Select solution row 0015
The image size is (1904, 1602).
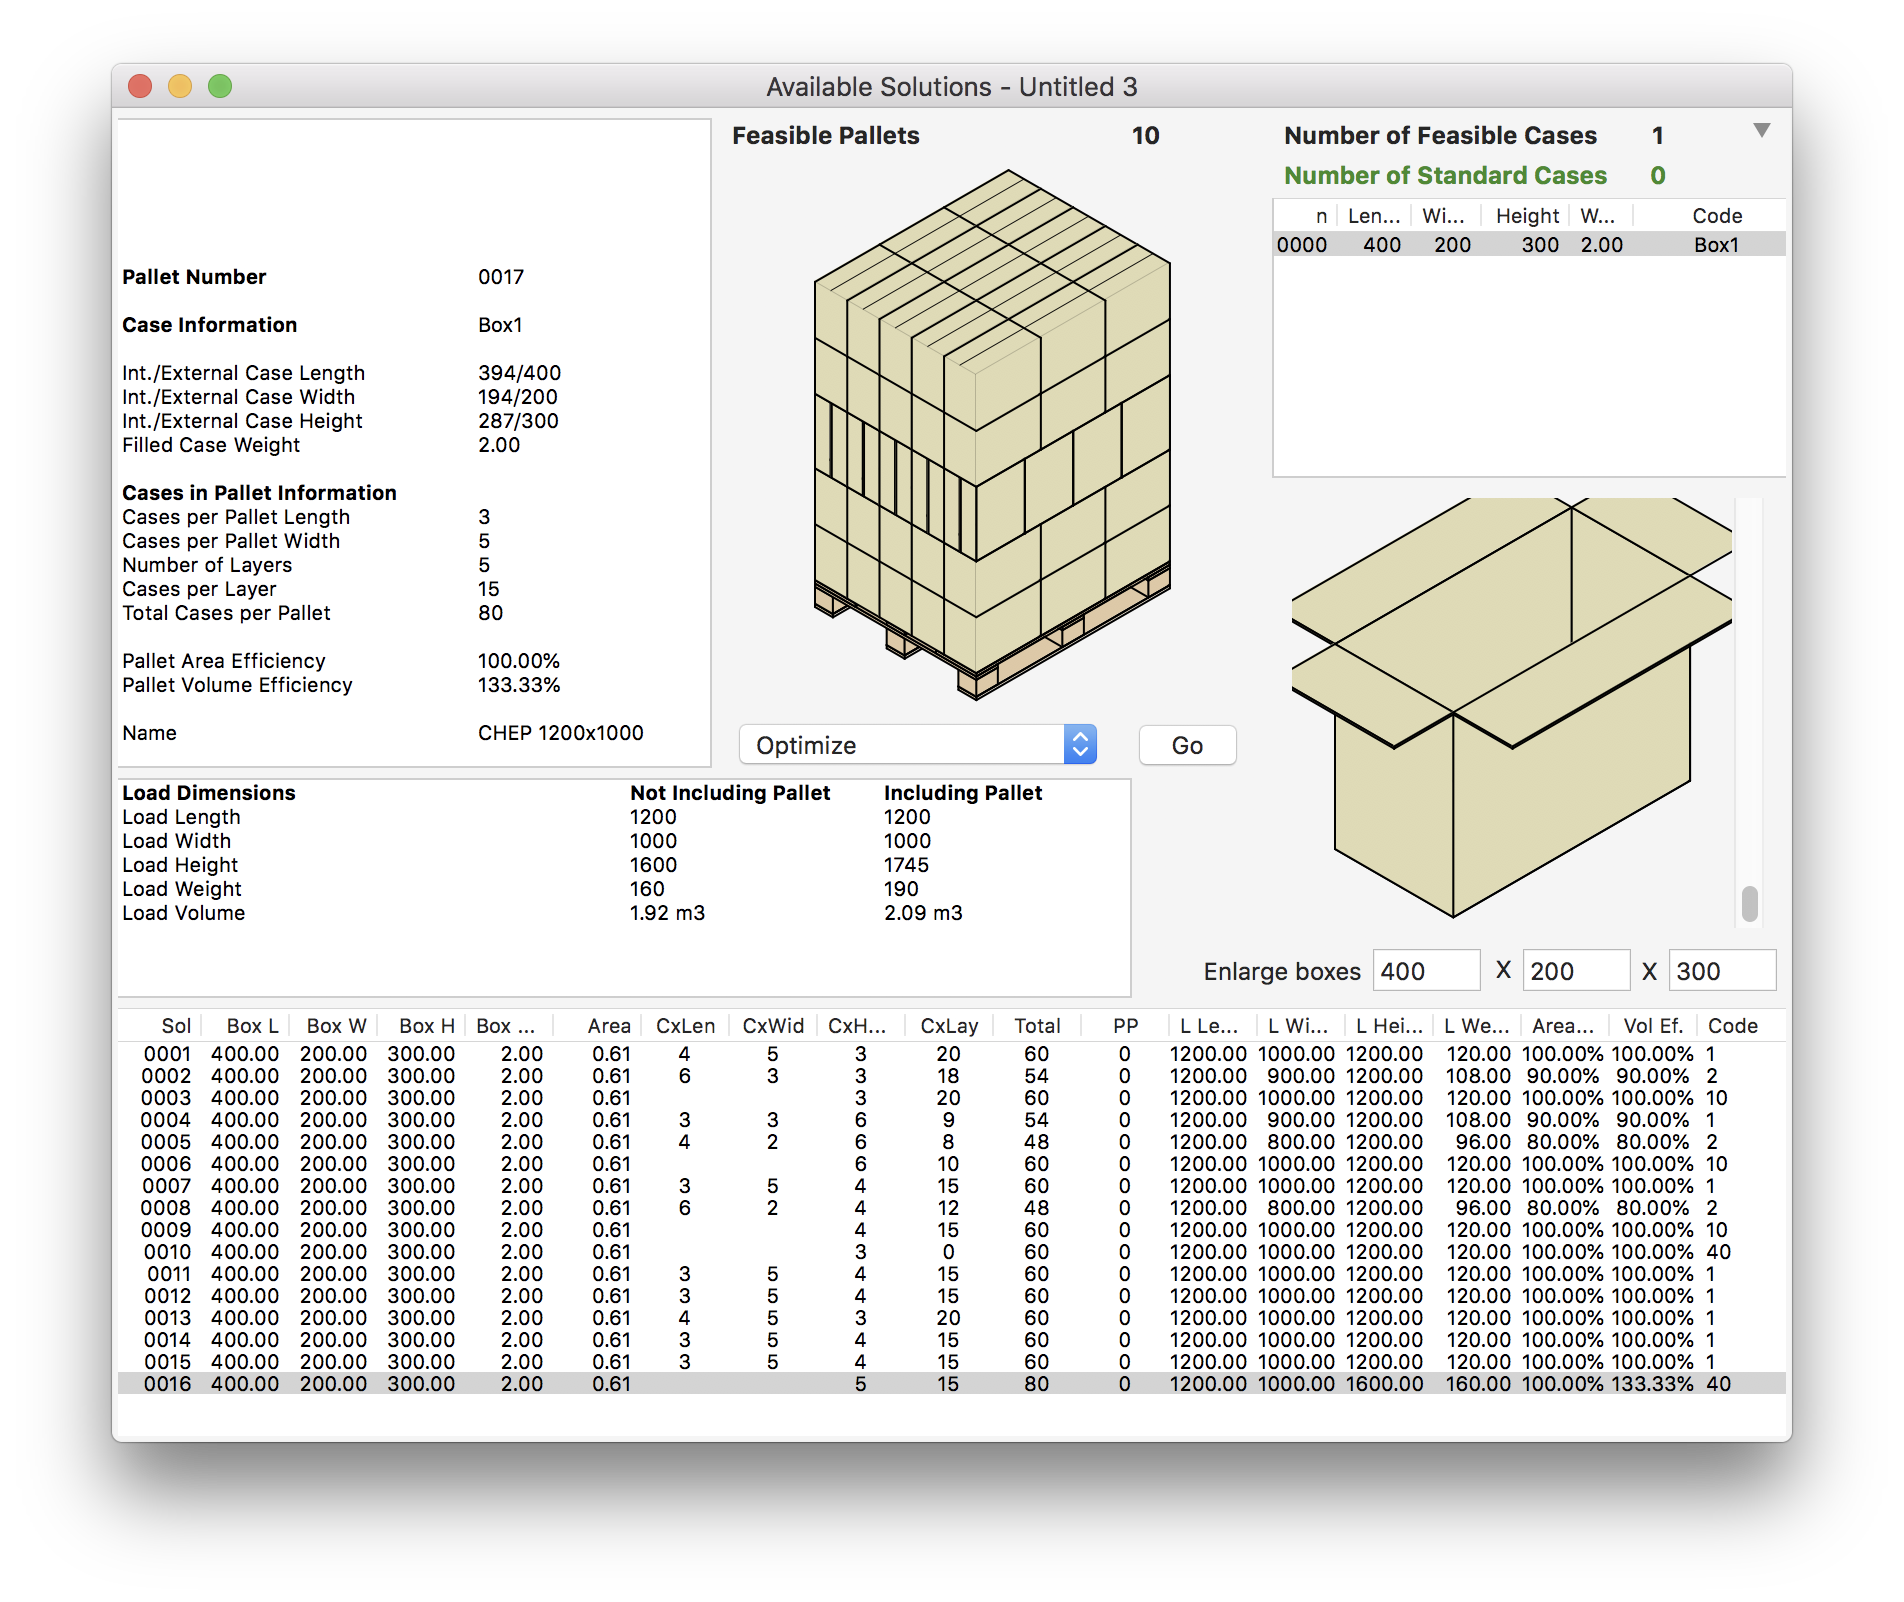click(x=951, y=1362)
